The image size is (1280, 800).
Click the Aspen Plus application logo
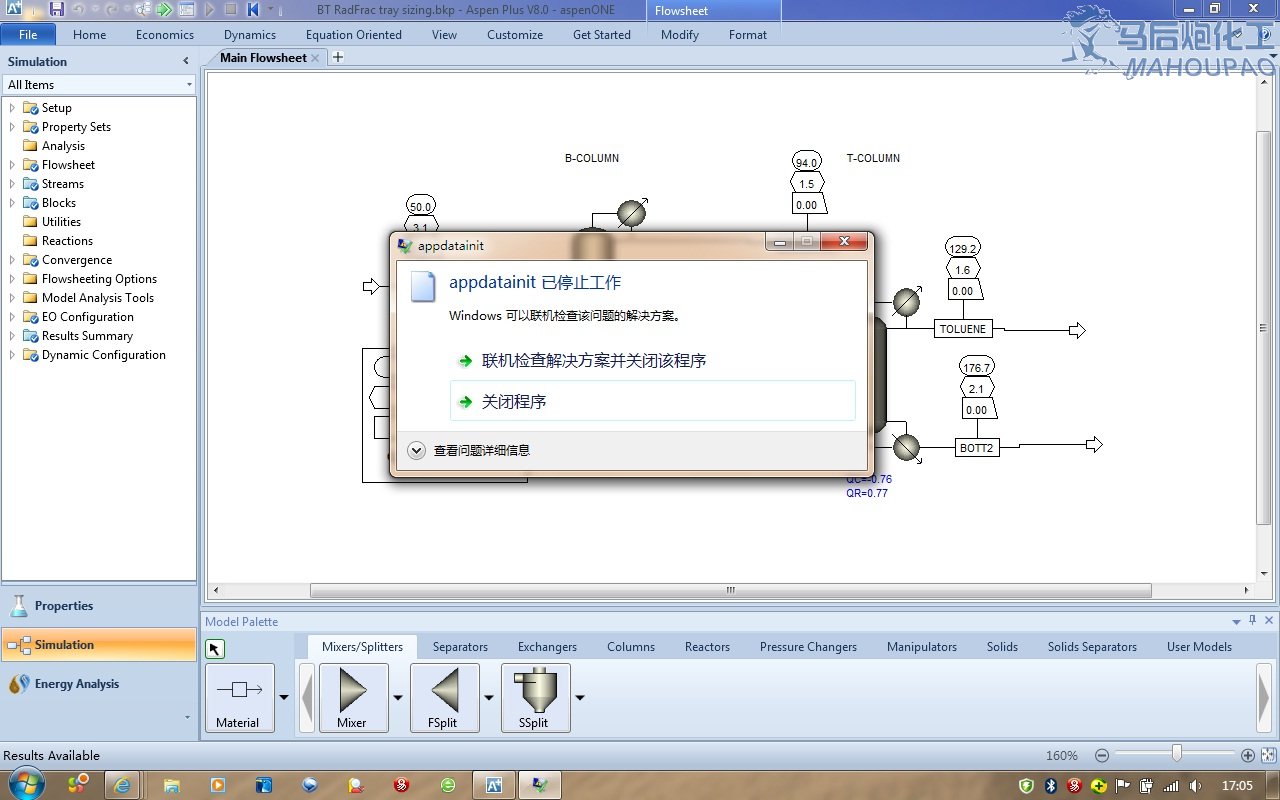[x=14, y=9]
